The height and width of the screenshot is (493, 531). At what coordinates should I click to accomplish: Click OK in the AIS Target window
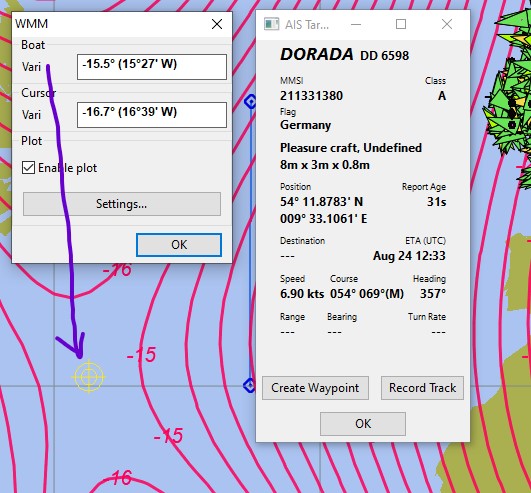pos(363,424)
